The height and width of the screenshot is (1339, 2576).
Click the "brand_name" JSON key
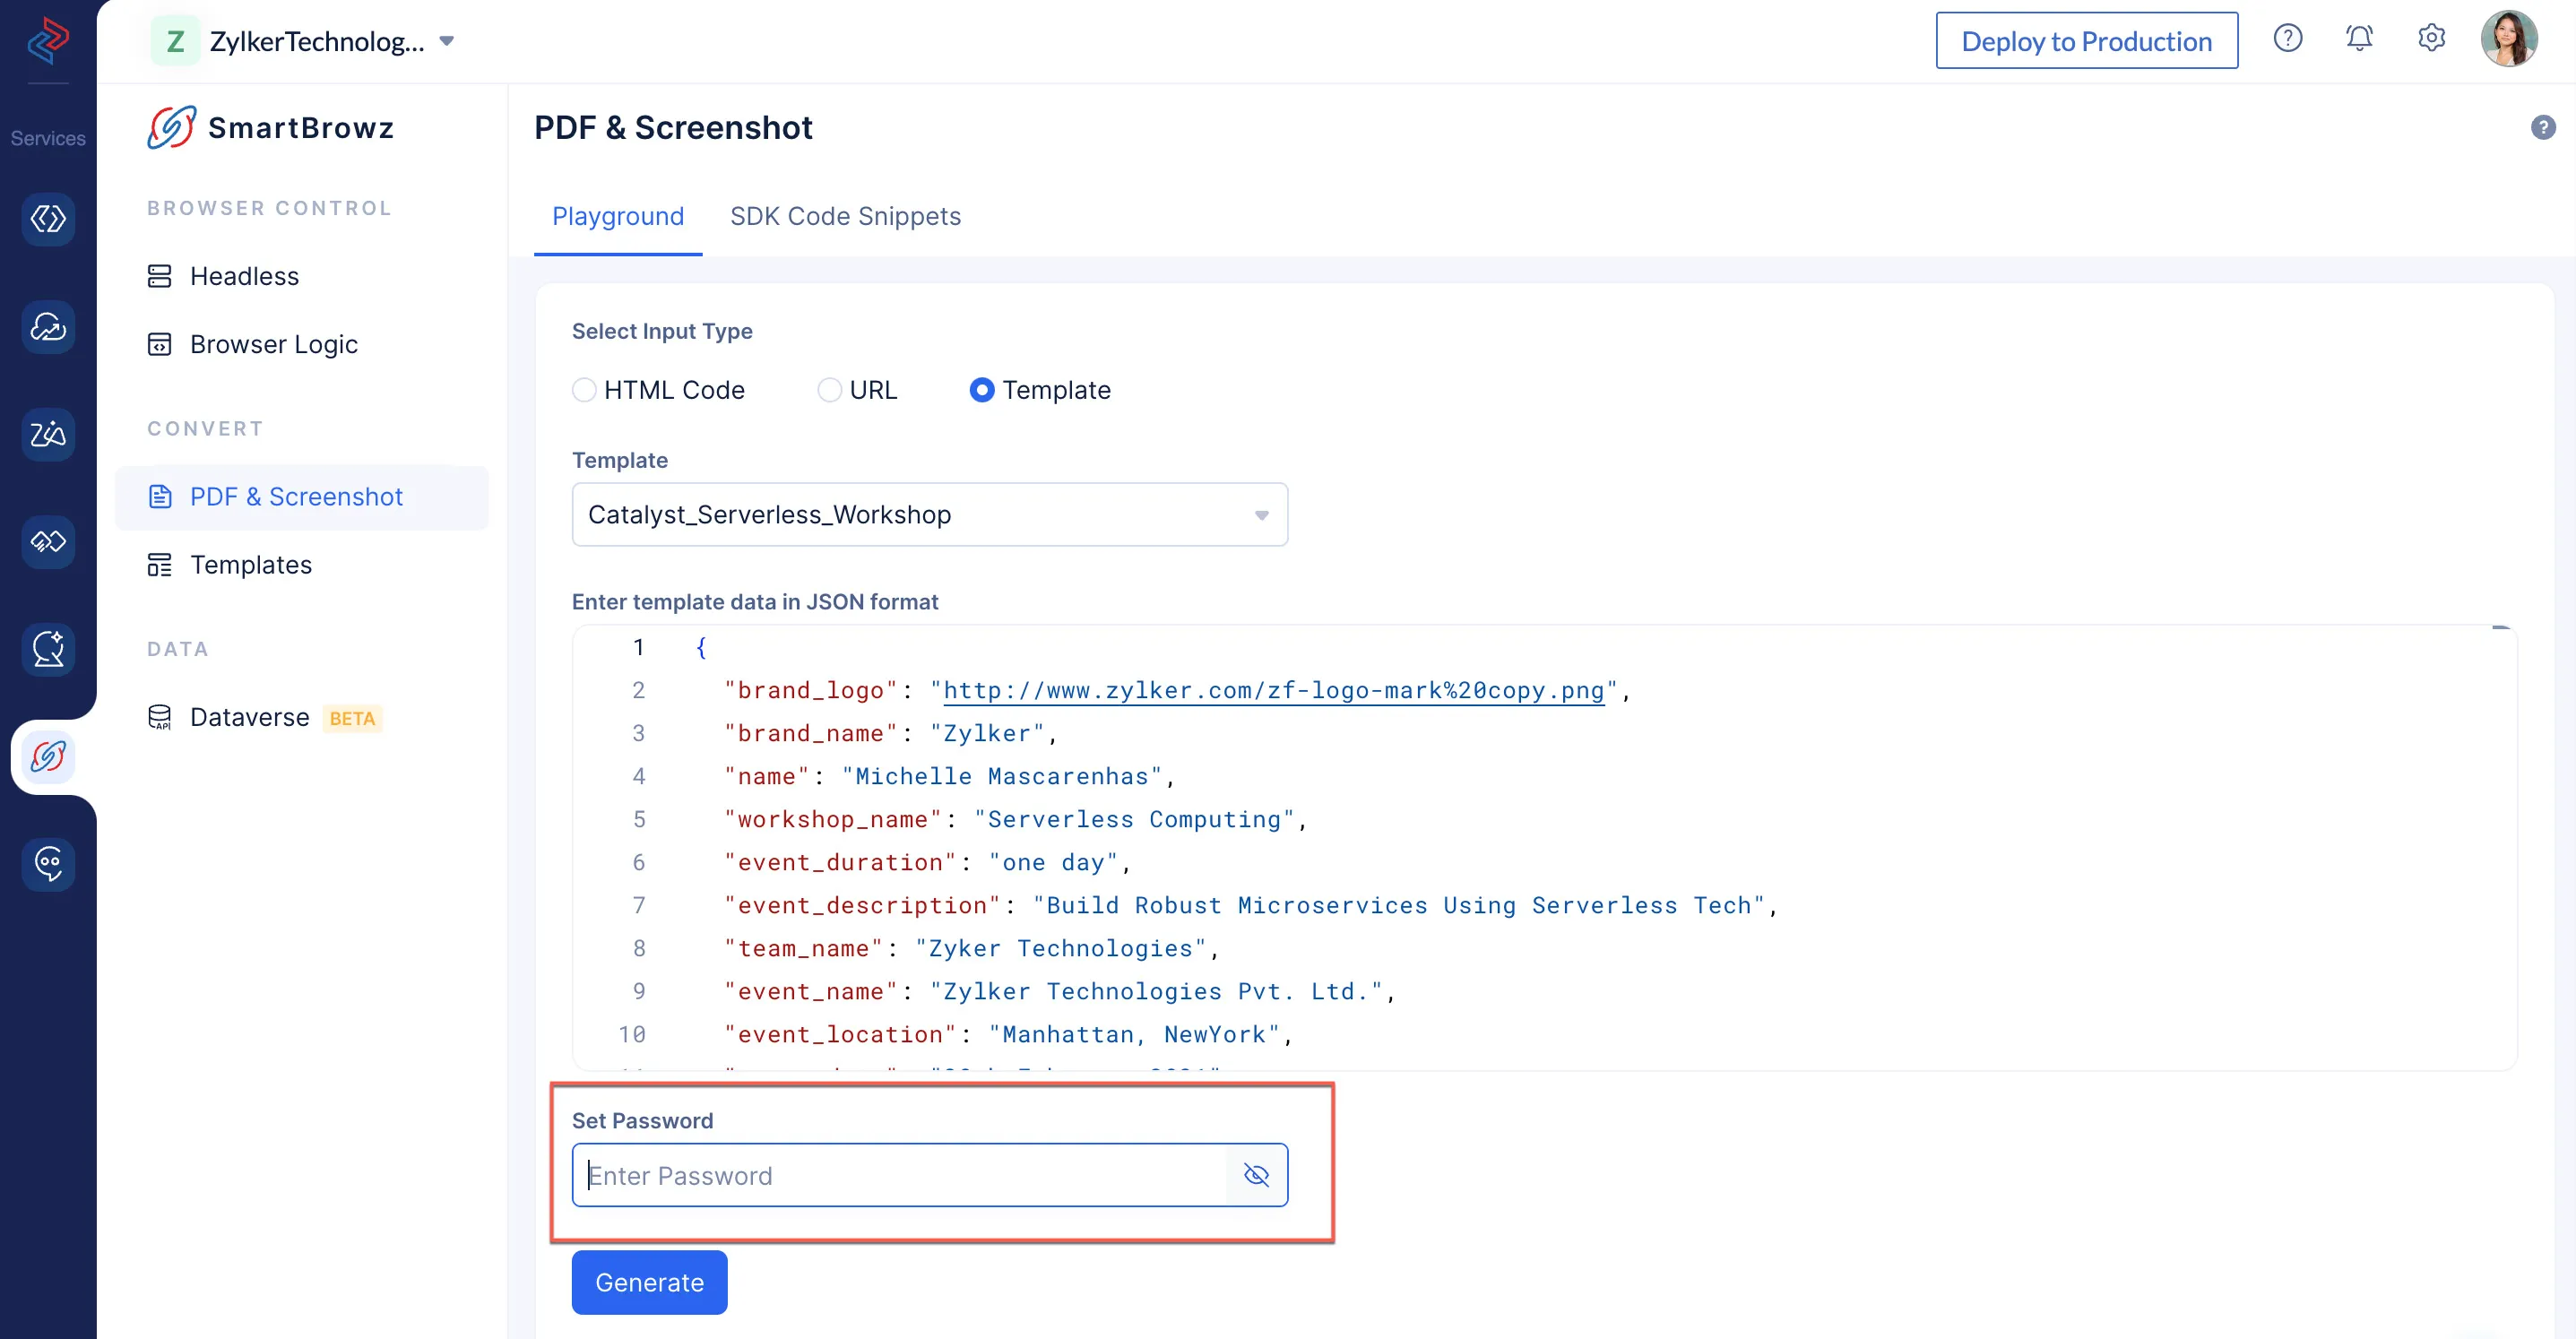coord(811,733)
